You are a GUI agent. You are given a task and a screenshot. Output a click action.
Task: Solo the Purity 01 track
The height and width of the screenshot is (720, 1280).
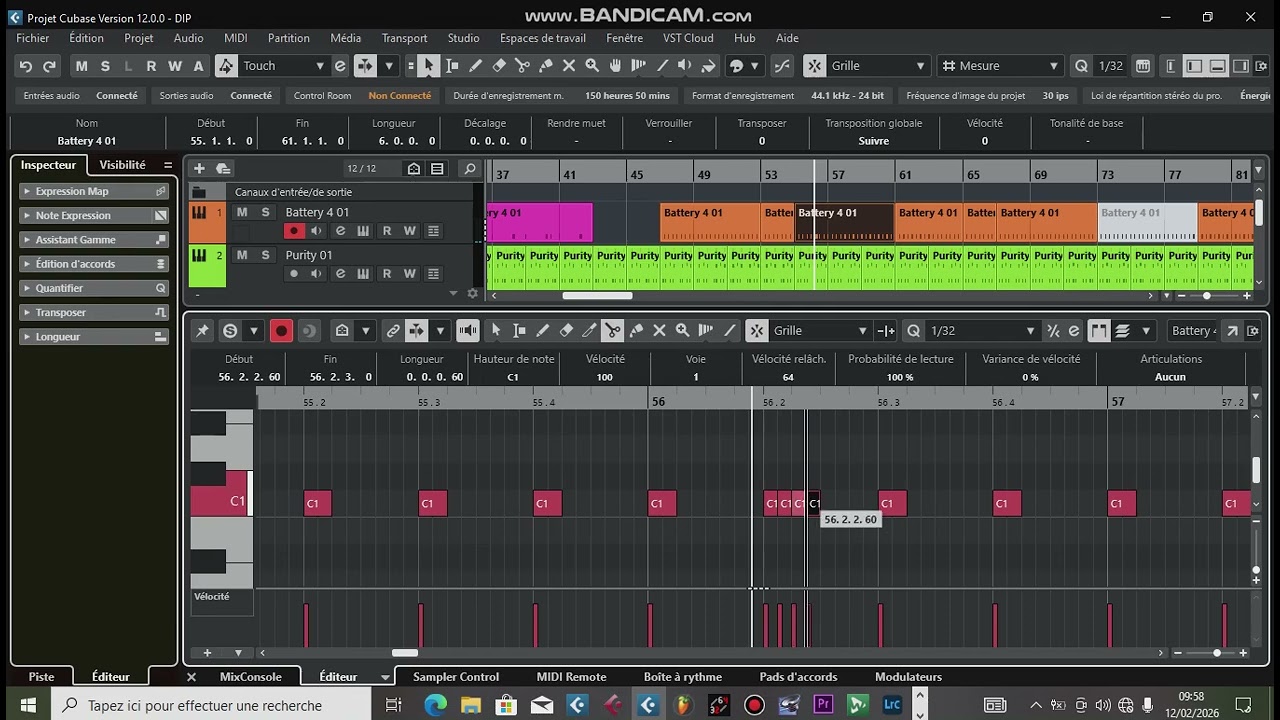pos(265,255)
